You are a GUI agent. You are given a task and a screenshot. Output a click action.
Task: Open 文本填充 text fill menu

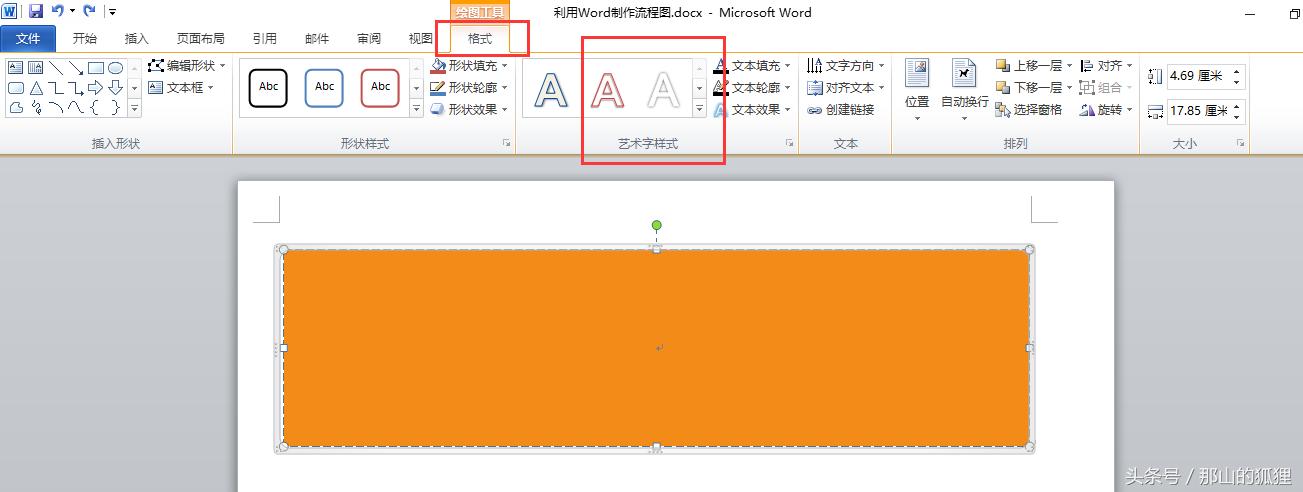tap(753, 65)
